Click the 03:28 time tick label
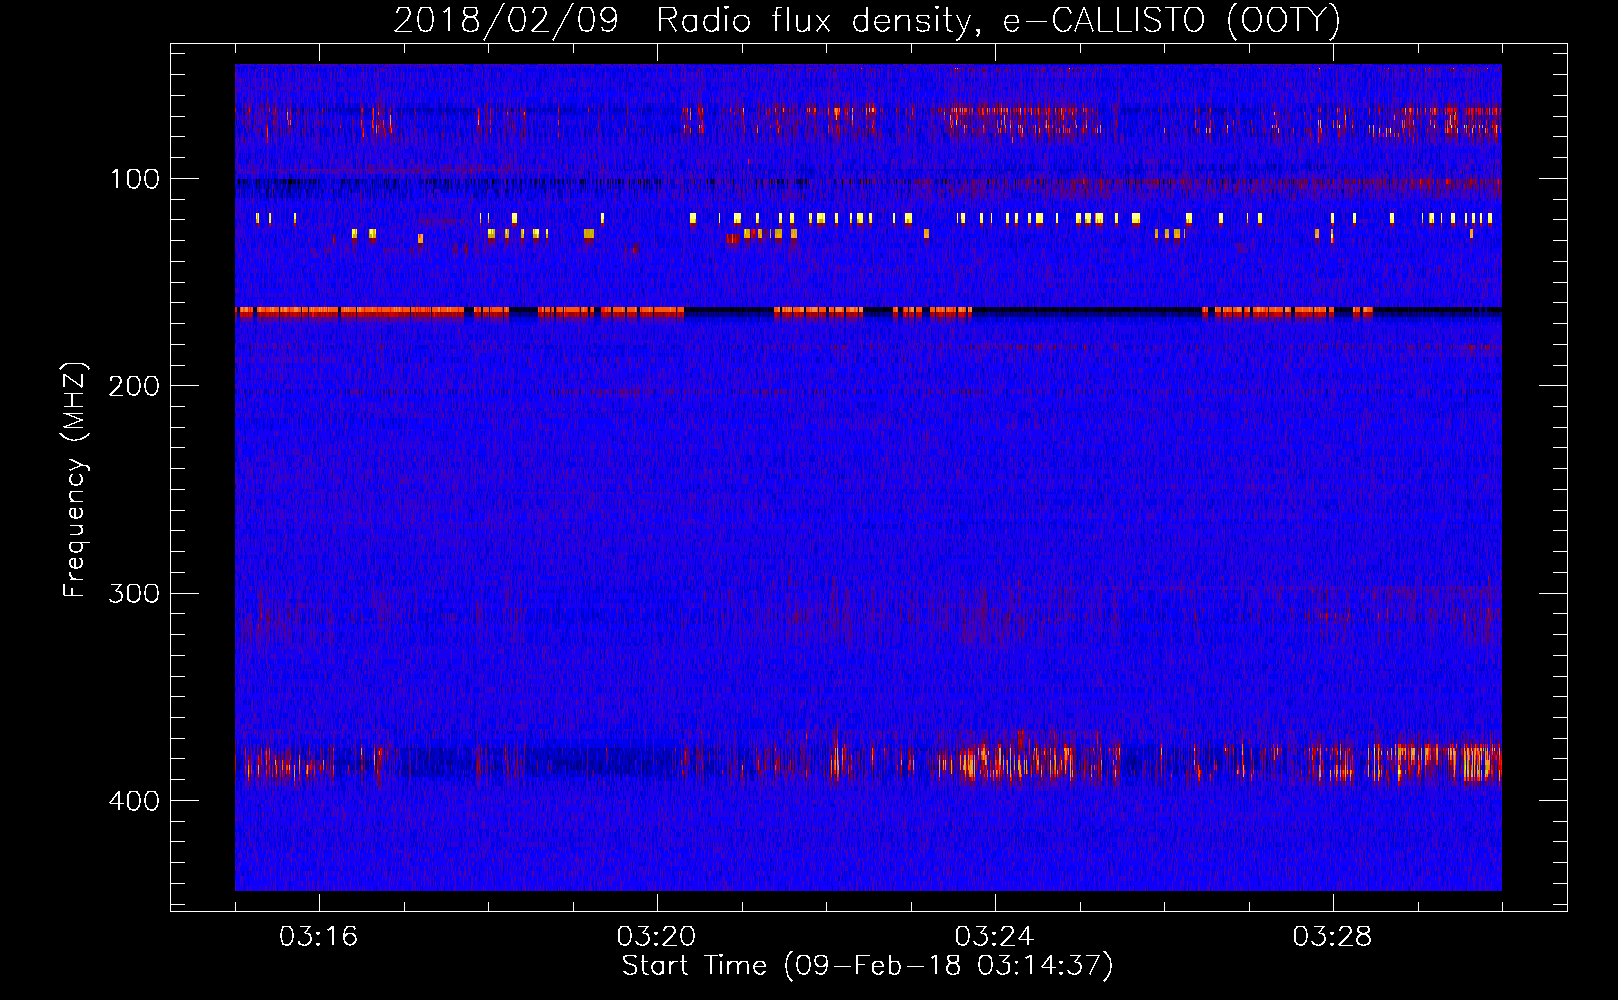1618x1000 pixels. [x=1333, y=937]
